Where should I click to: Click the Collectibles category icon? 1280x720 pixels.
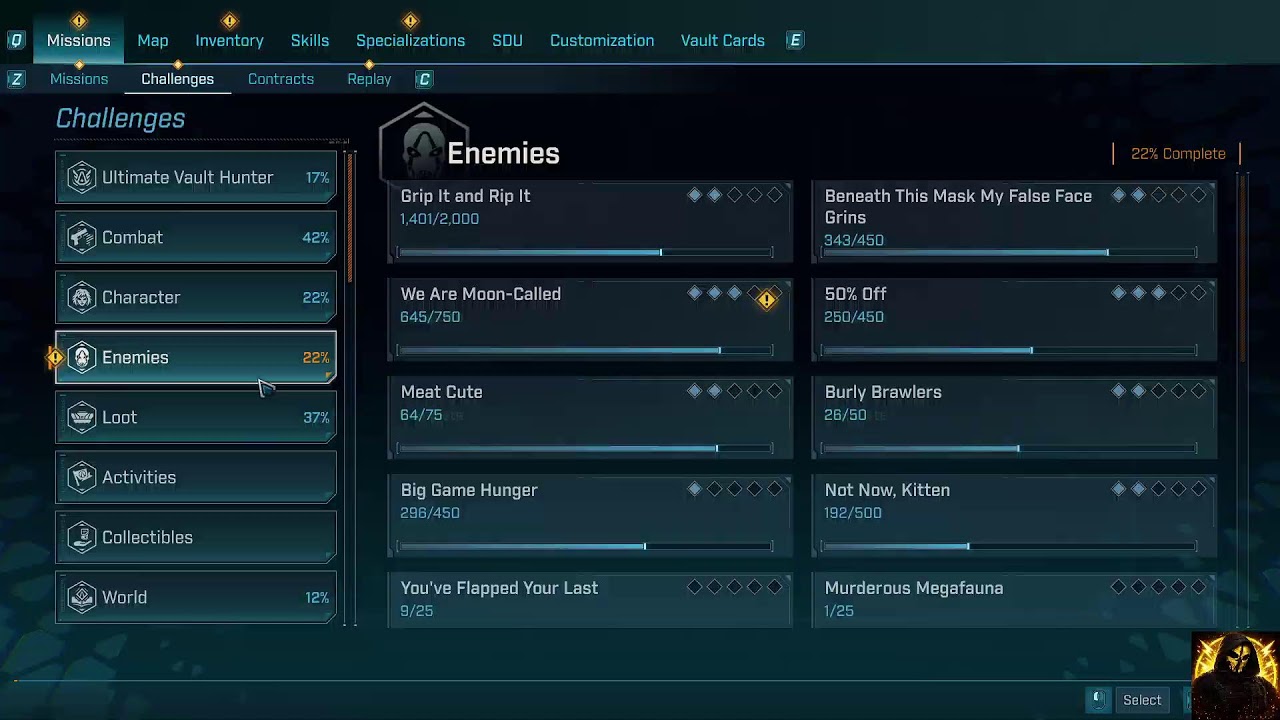81,538
